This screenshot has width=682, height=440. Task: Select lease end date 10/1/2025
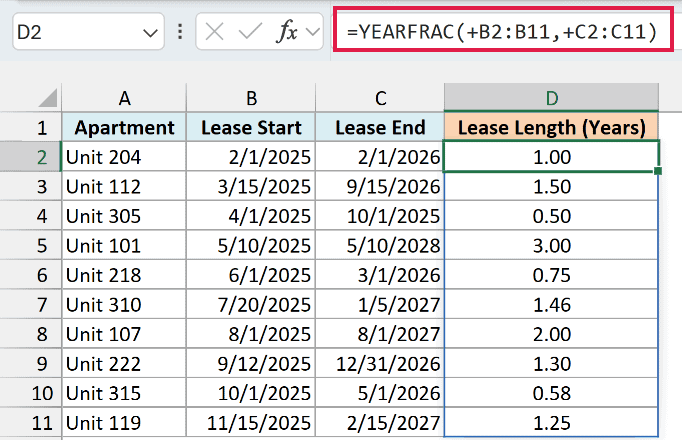380,216
